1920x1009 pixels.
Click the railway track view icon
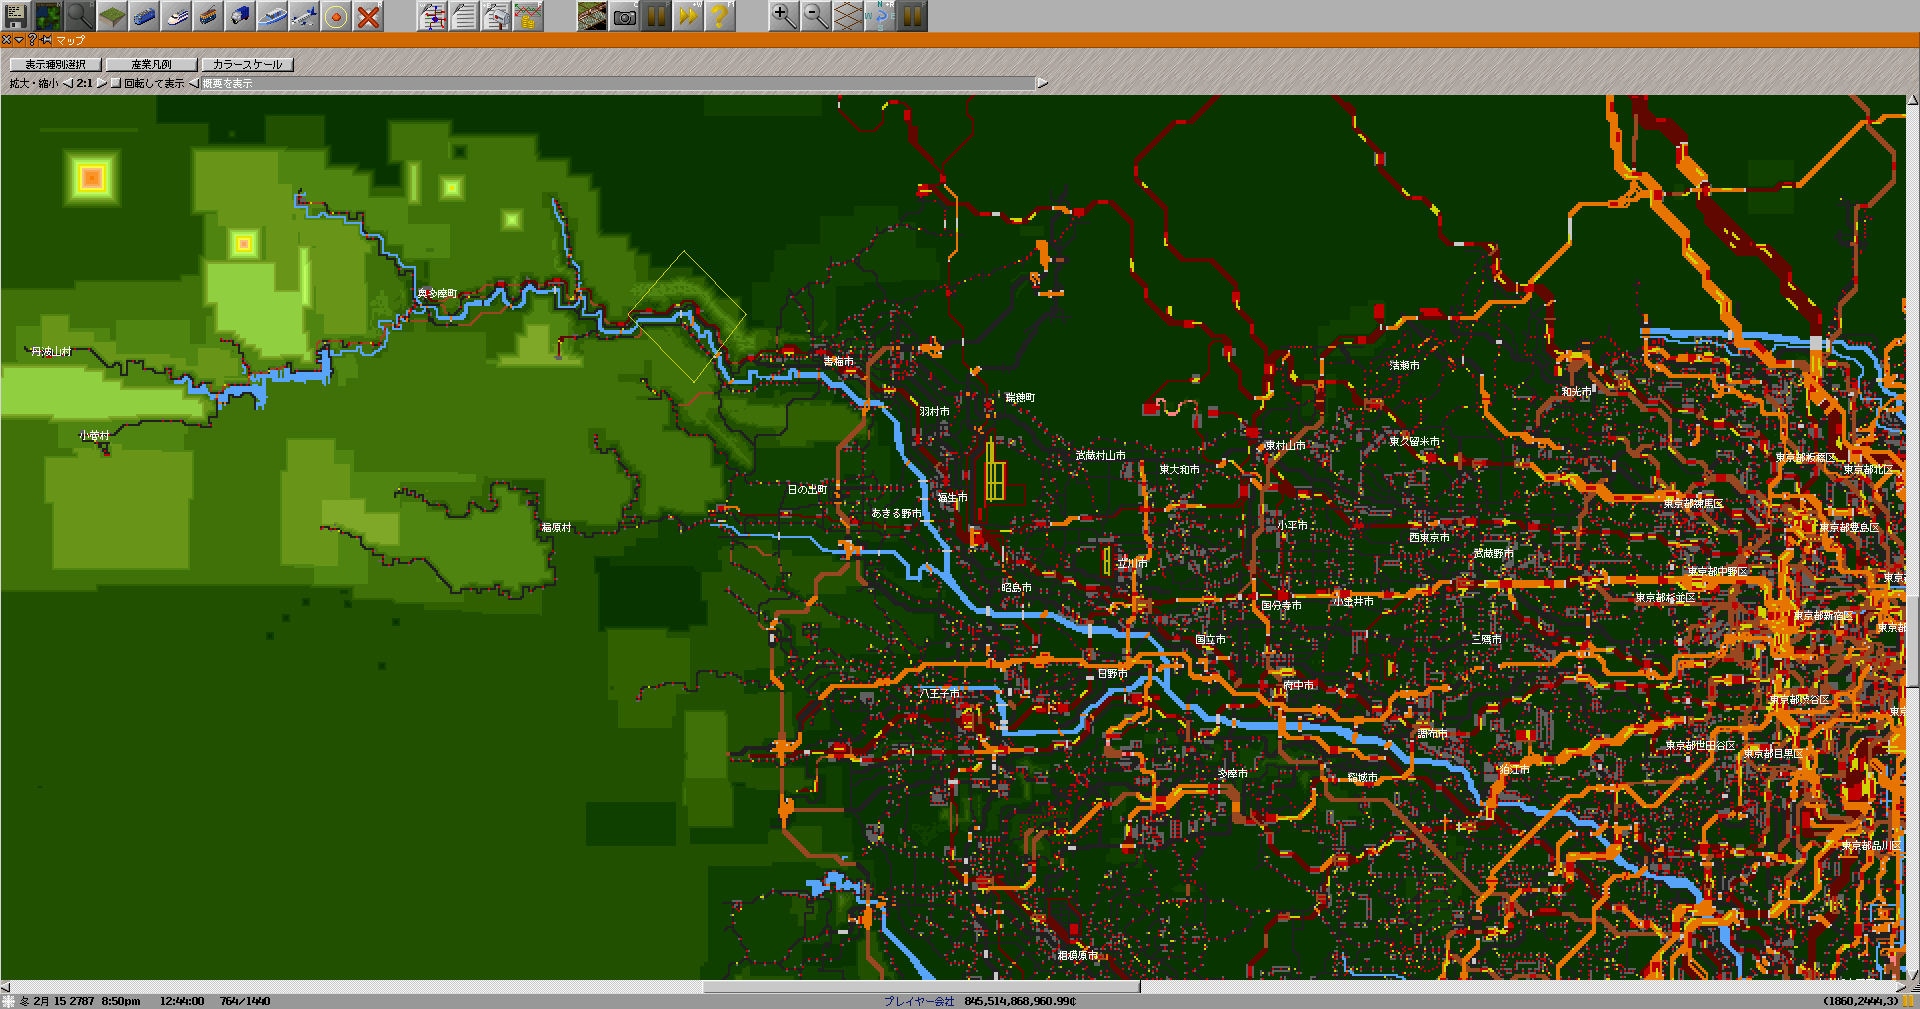(592, 16)
